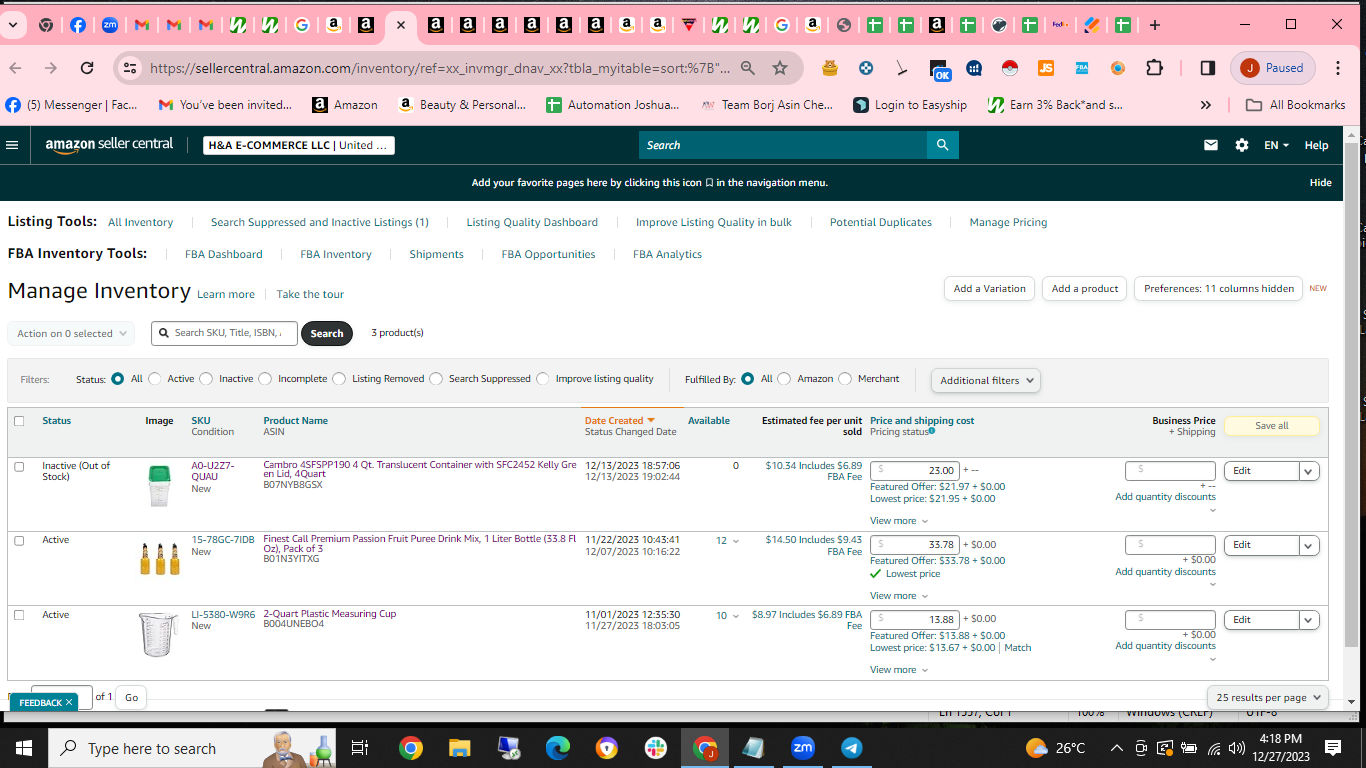Launch Microsoft Edge from the taskbar

557,748
